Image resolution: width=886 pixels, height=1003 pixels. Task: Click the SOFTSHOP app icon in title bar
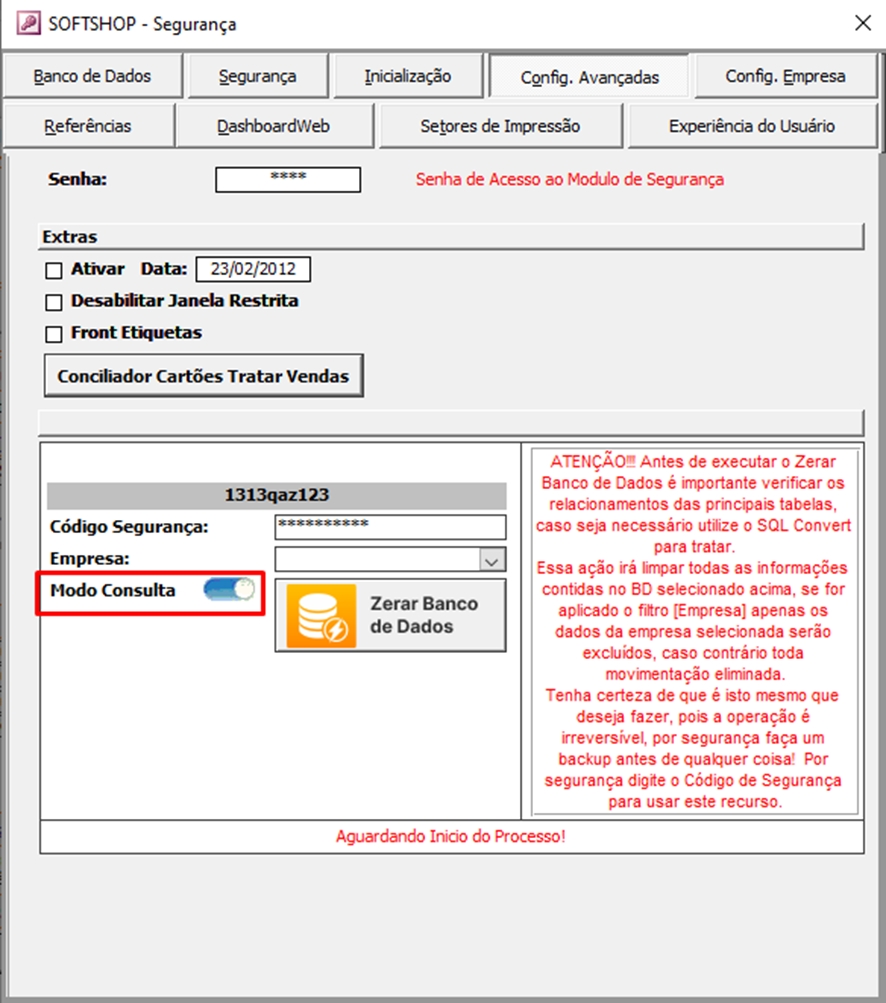29,24
